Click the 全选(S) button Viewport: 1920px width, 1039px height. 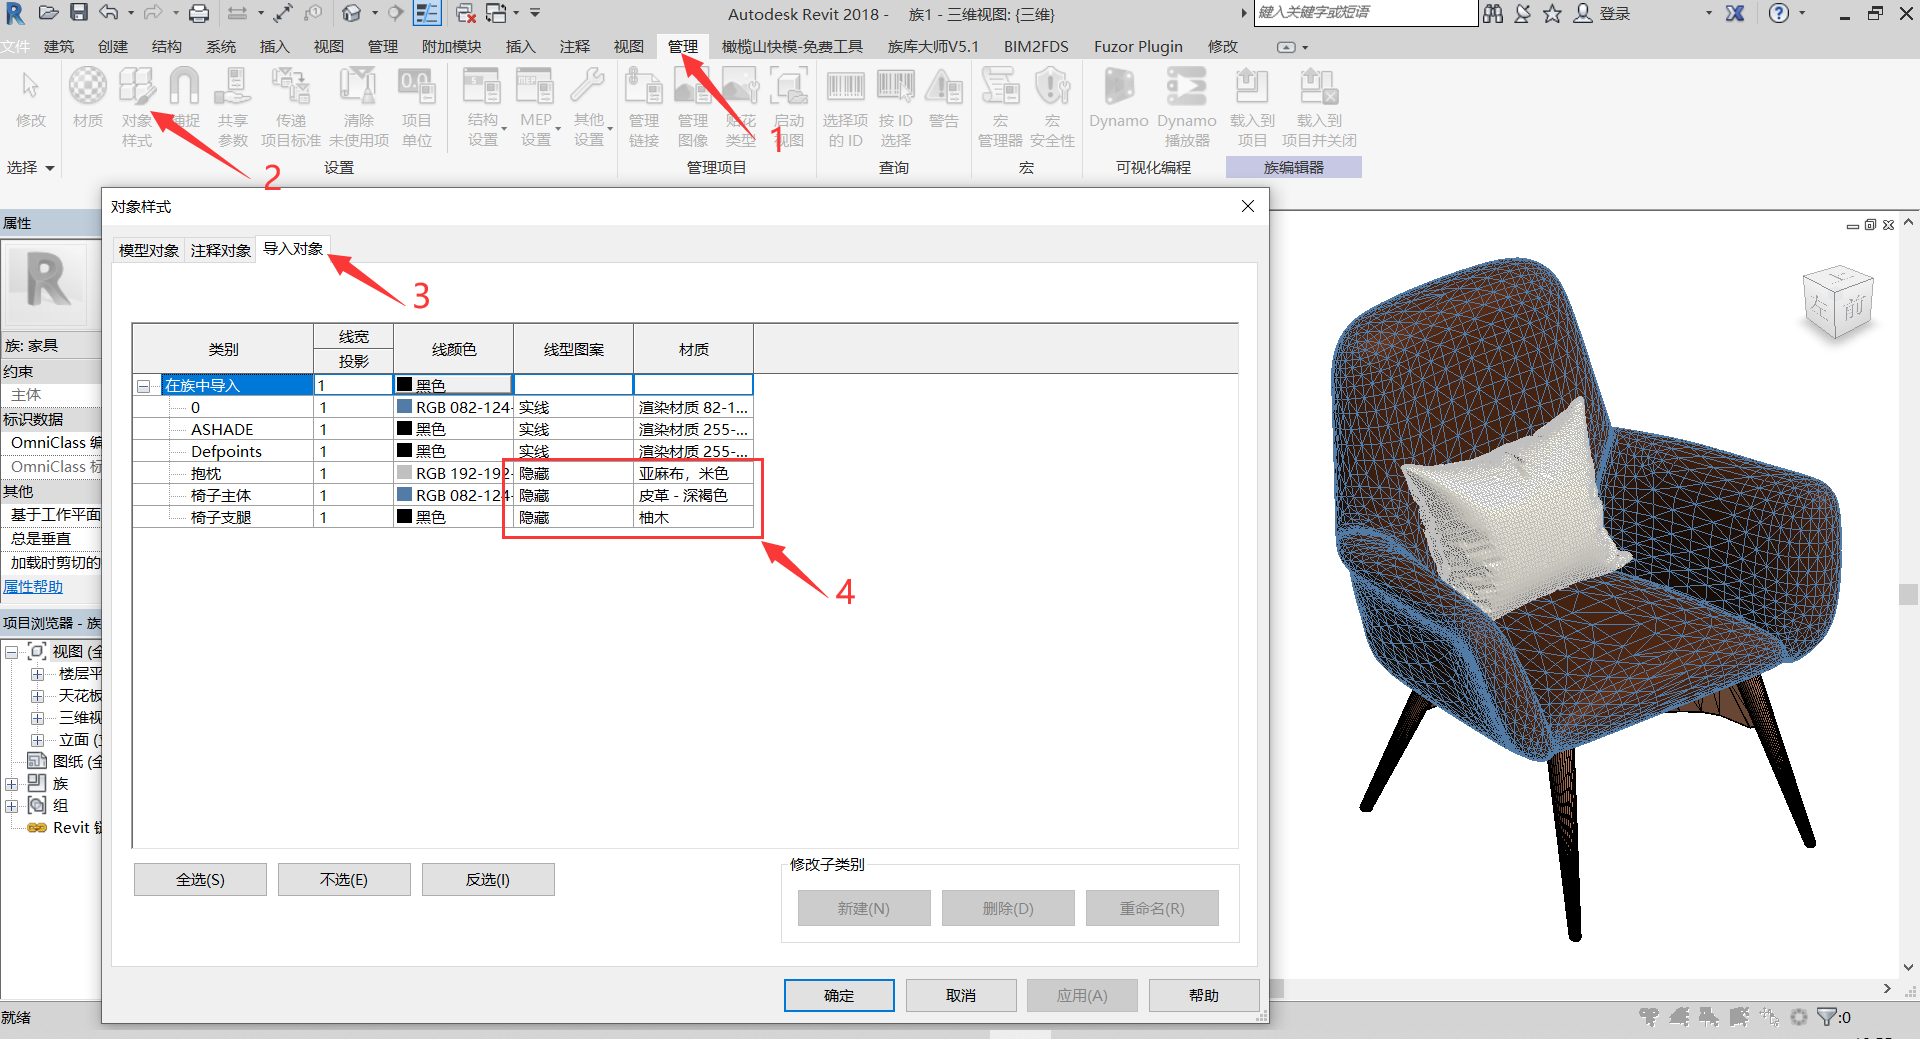tap(200, 879)
